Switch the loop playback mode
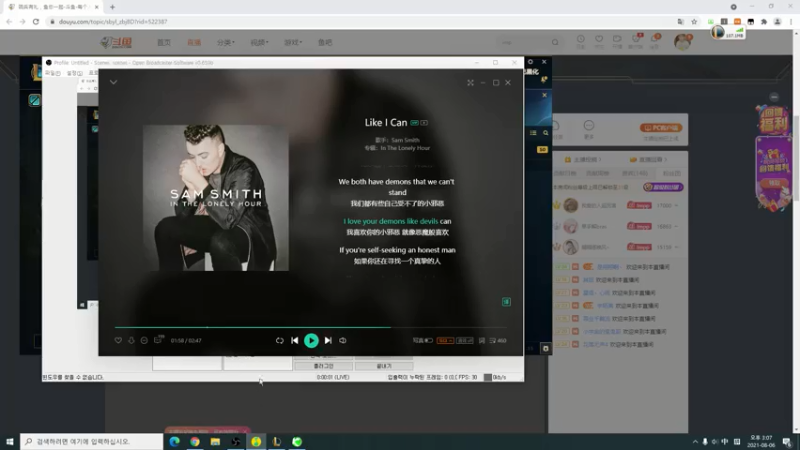 tap(280, 340)
